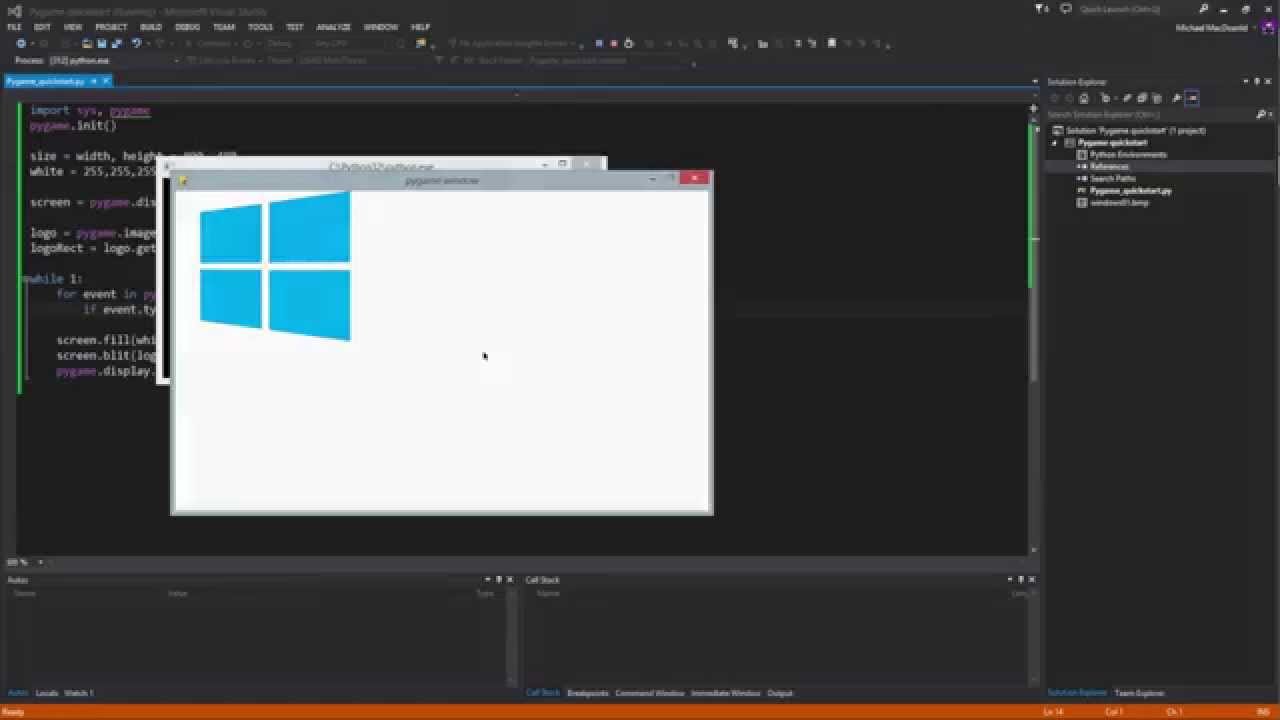Click the Save All toolbar icon
1280x720 pixels.
pyautogui.click(x=116, y=44)
